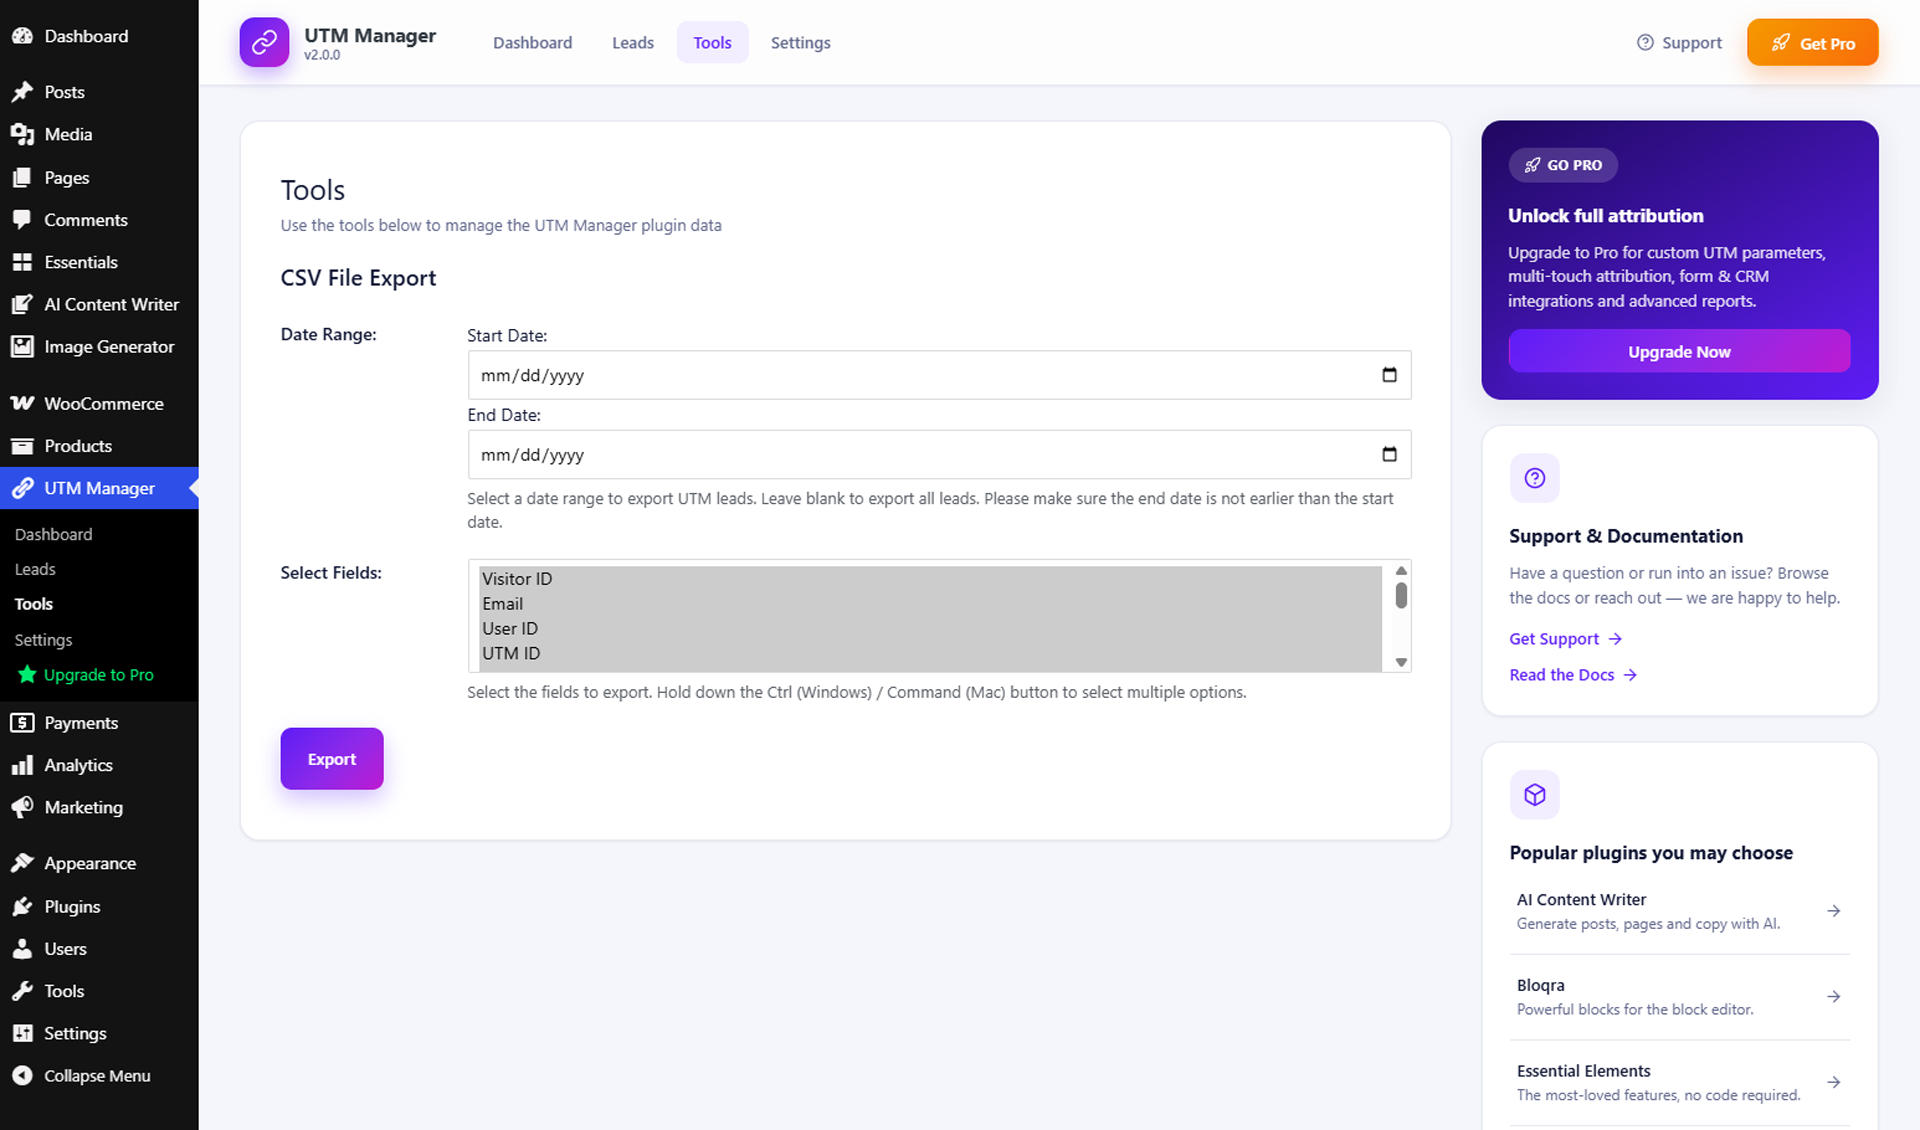Click the Essentials grid icon

pyautogui.click(x=22, y=262)
